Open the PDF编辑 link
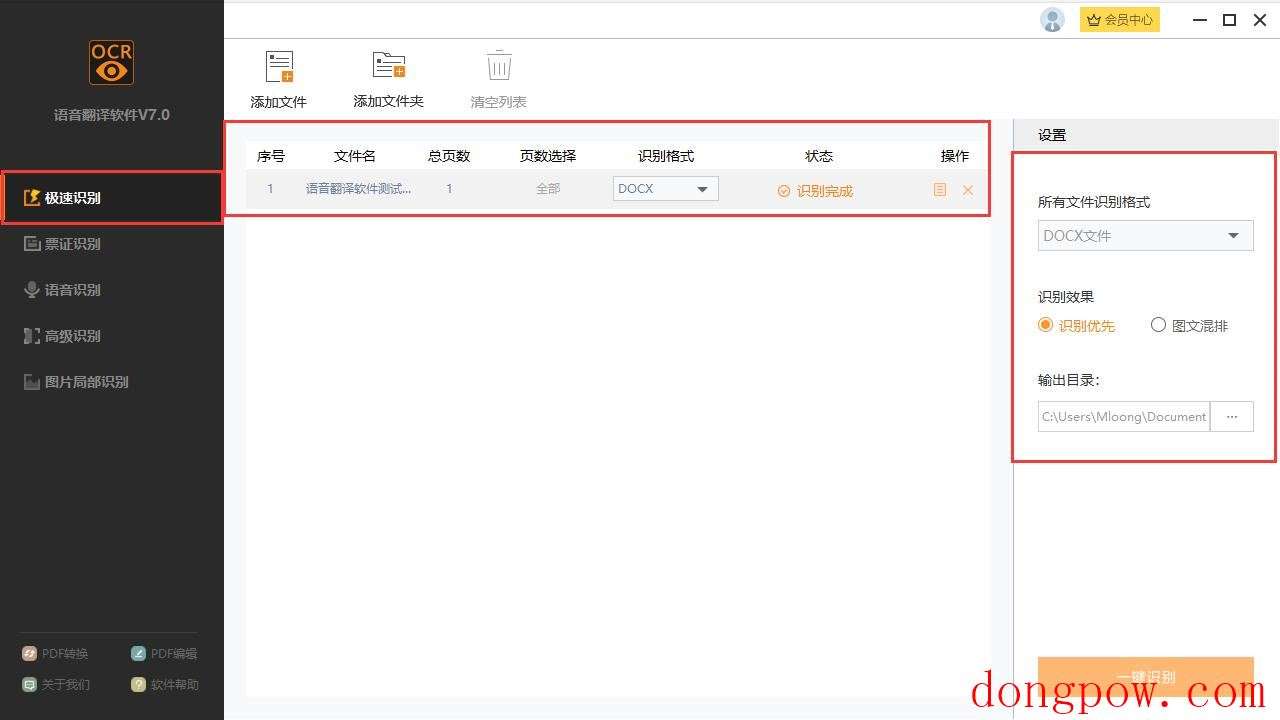Viewport: 1280px width, 720px height. coord(164,654)
